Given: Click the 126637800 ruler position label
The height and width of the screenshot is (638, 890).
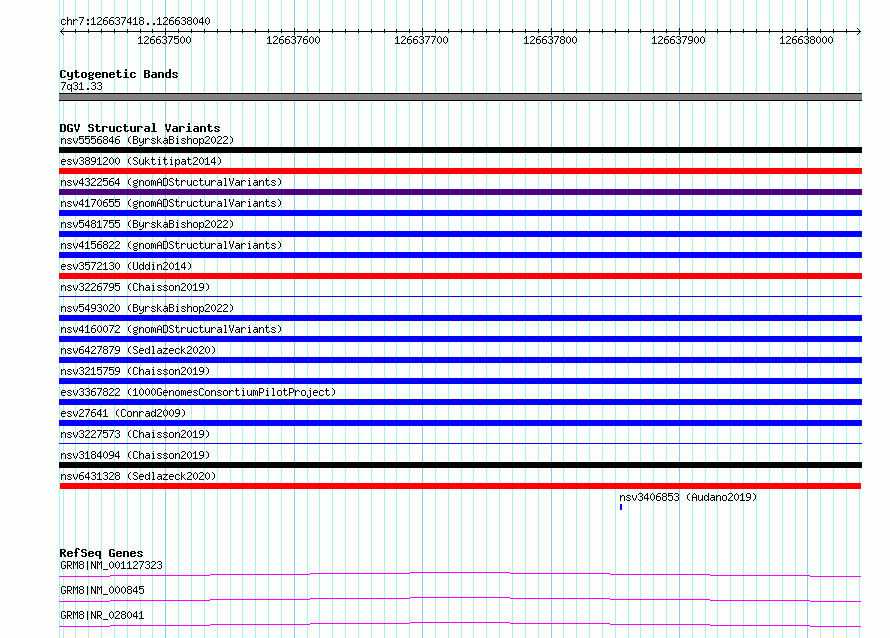Looking at the screenshot, I should (x=550, y=40).
